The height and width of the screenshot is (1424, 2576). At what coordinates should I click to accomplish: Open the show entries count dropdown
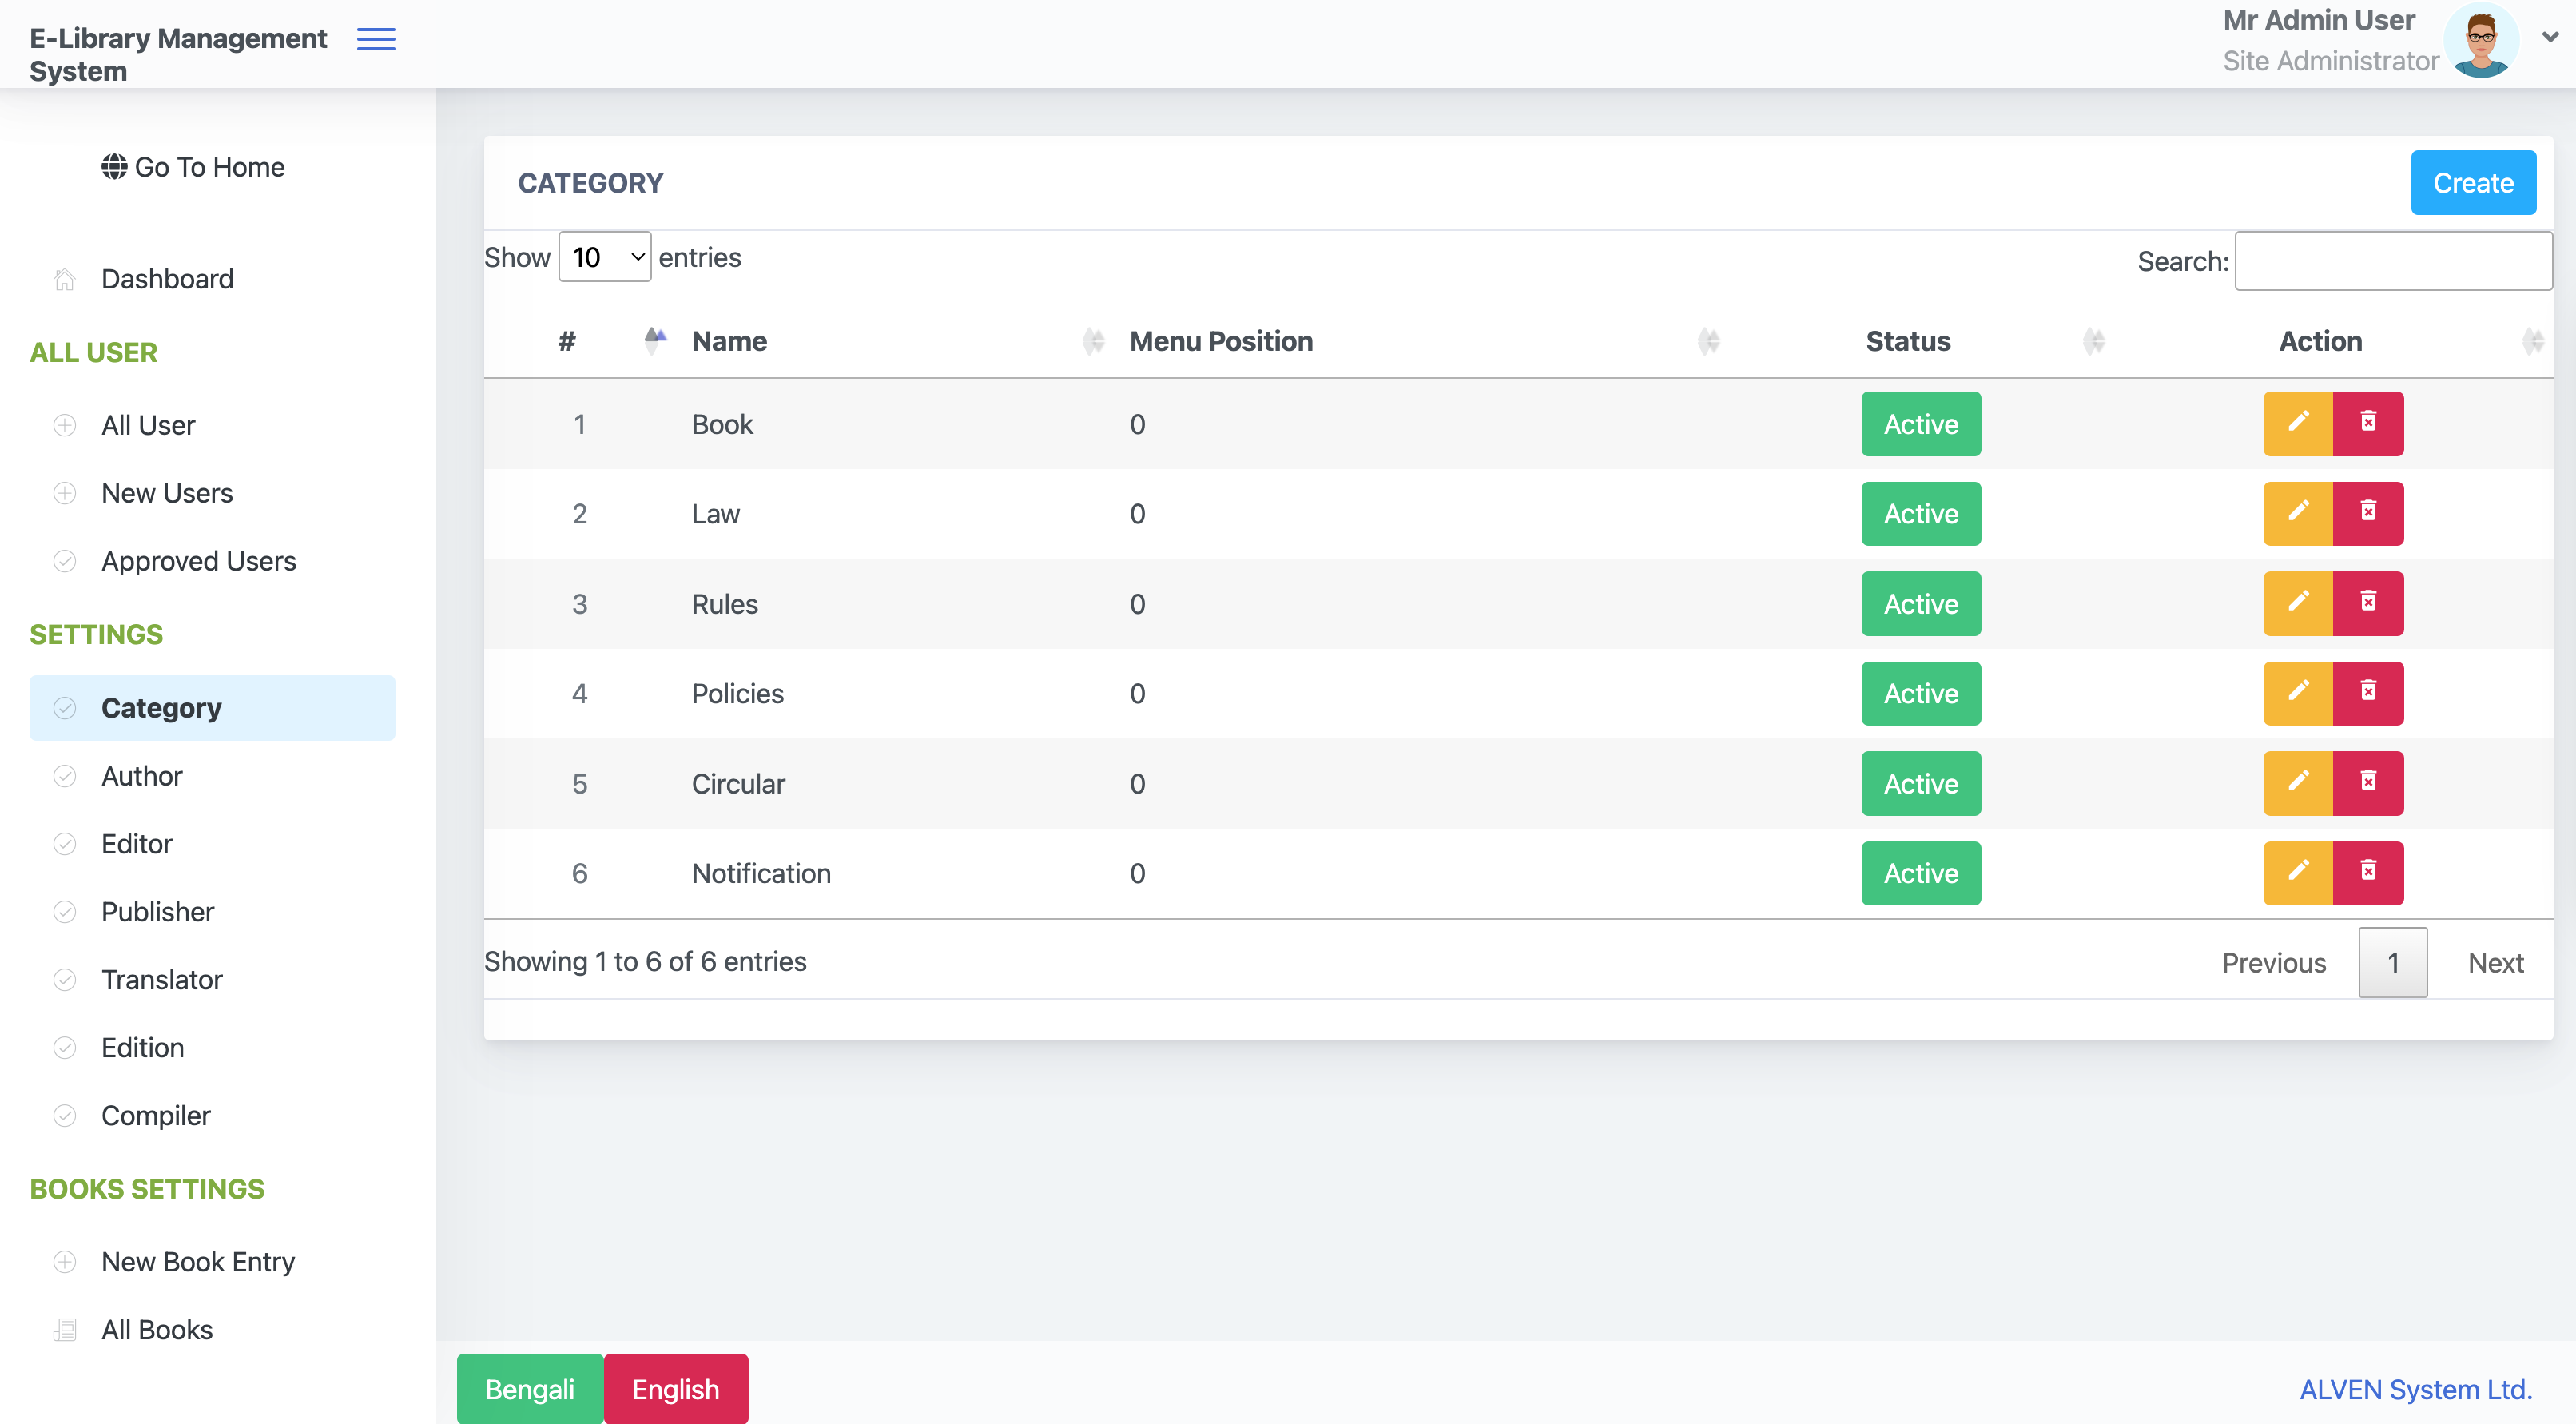tap(605, 257)
